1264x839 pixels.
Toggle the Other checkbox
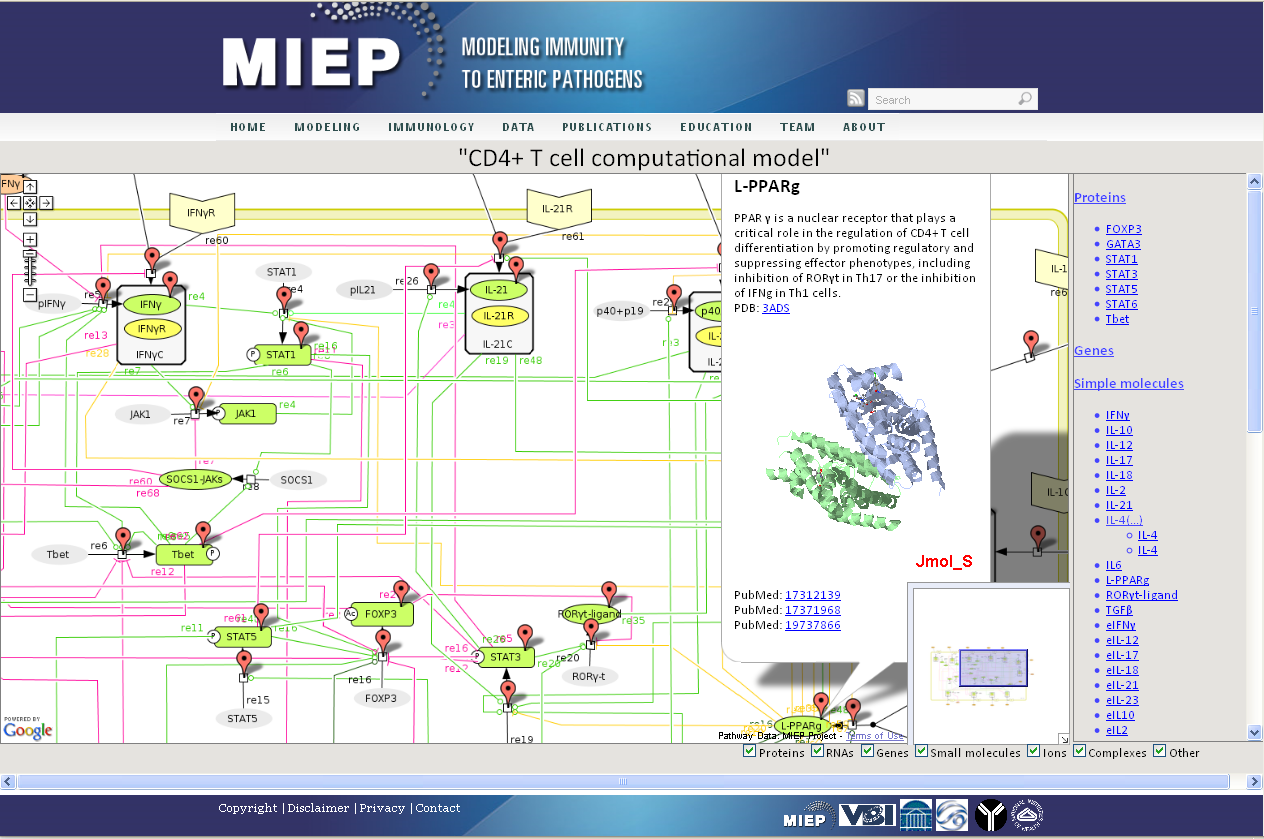point(1160,752)
